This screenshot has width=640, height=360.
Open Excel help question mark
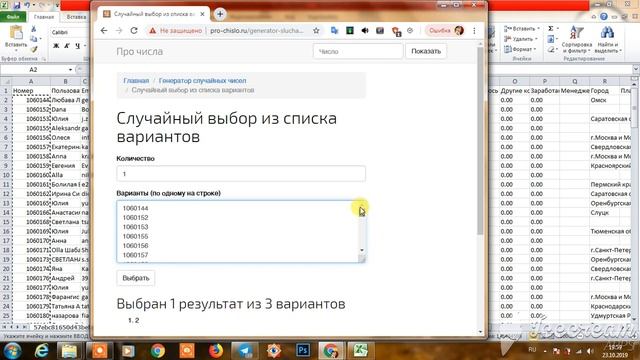[604, 17]
